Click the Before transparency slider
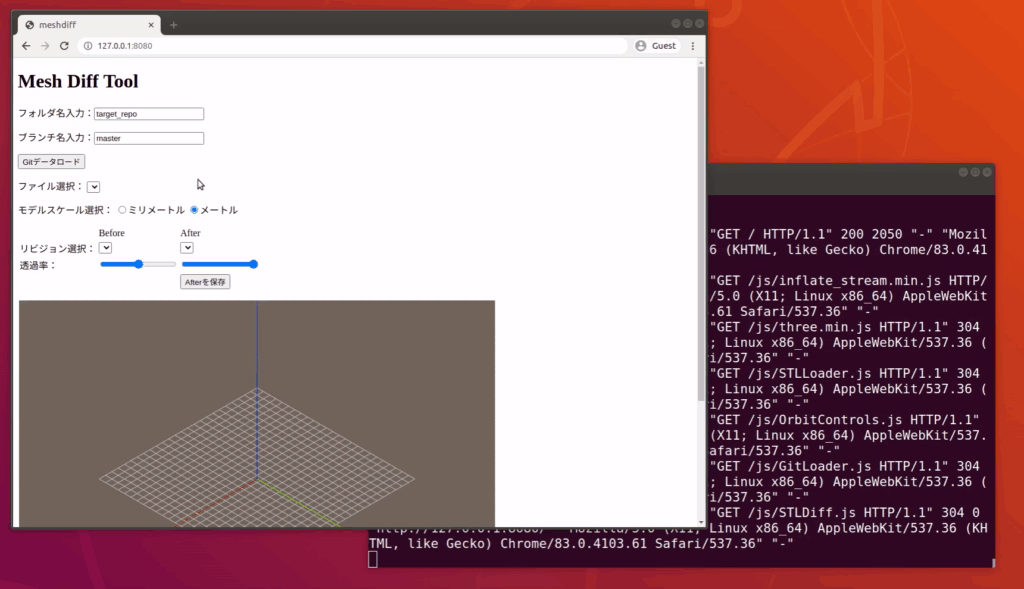The width and height of the screenshot is (1024, 589). 138,264
